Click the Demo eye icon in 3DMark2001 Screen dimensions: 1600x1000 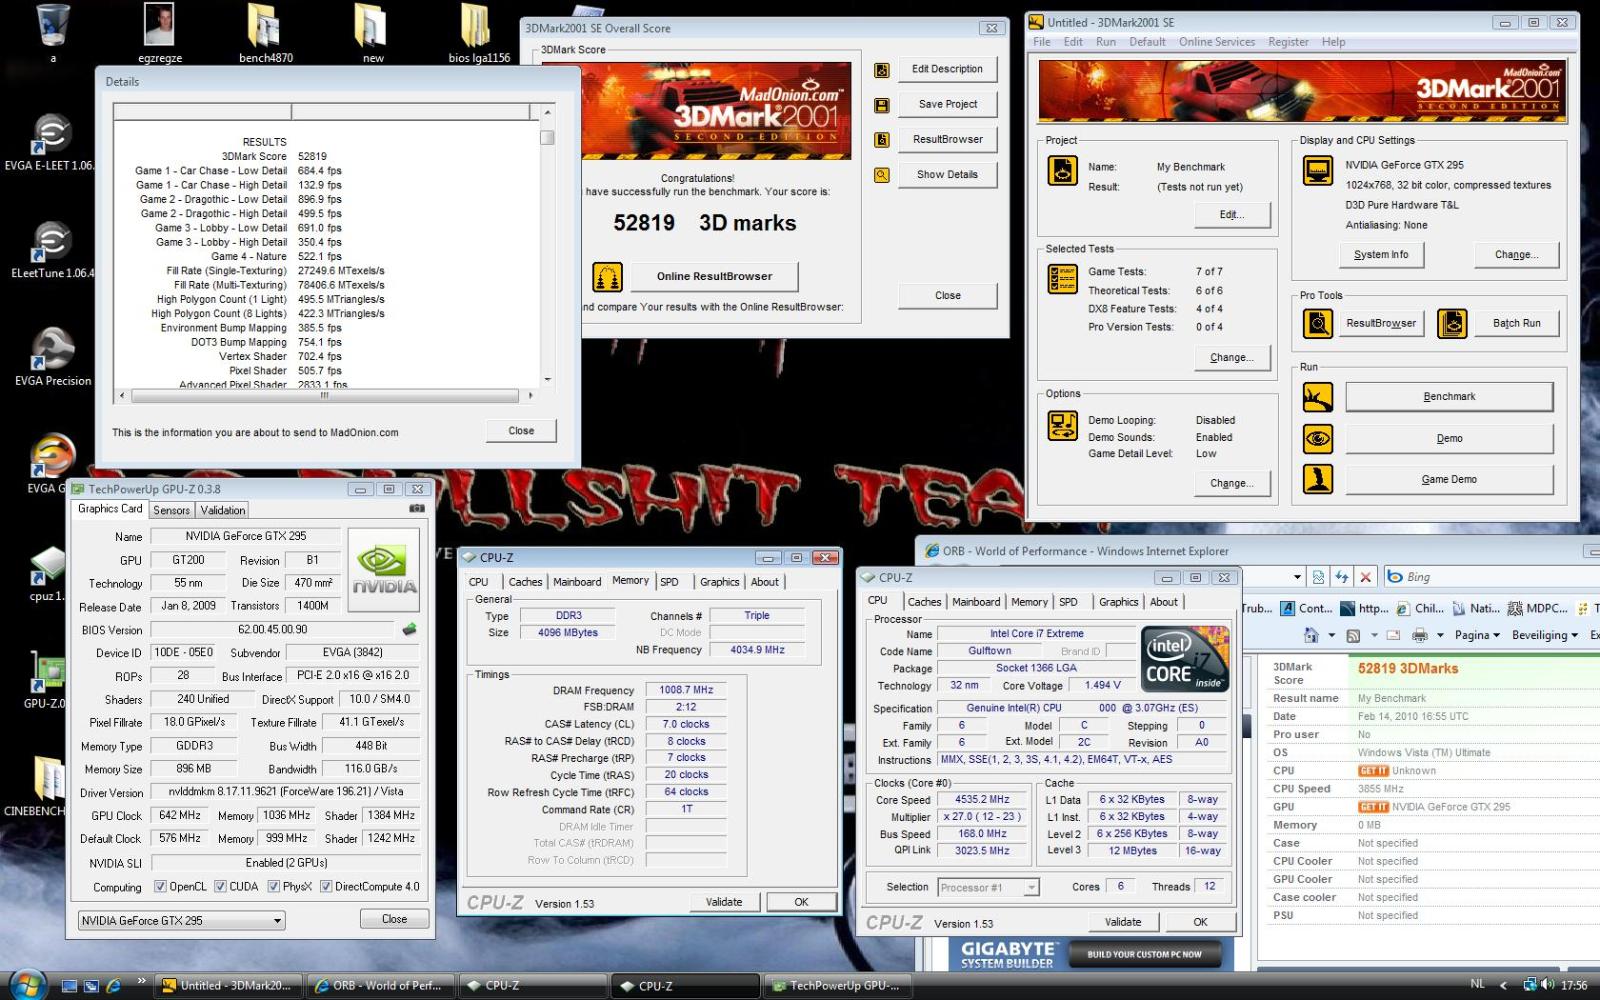click(1318, 438)
